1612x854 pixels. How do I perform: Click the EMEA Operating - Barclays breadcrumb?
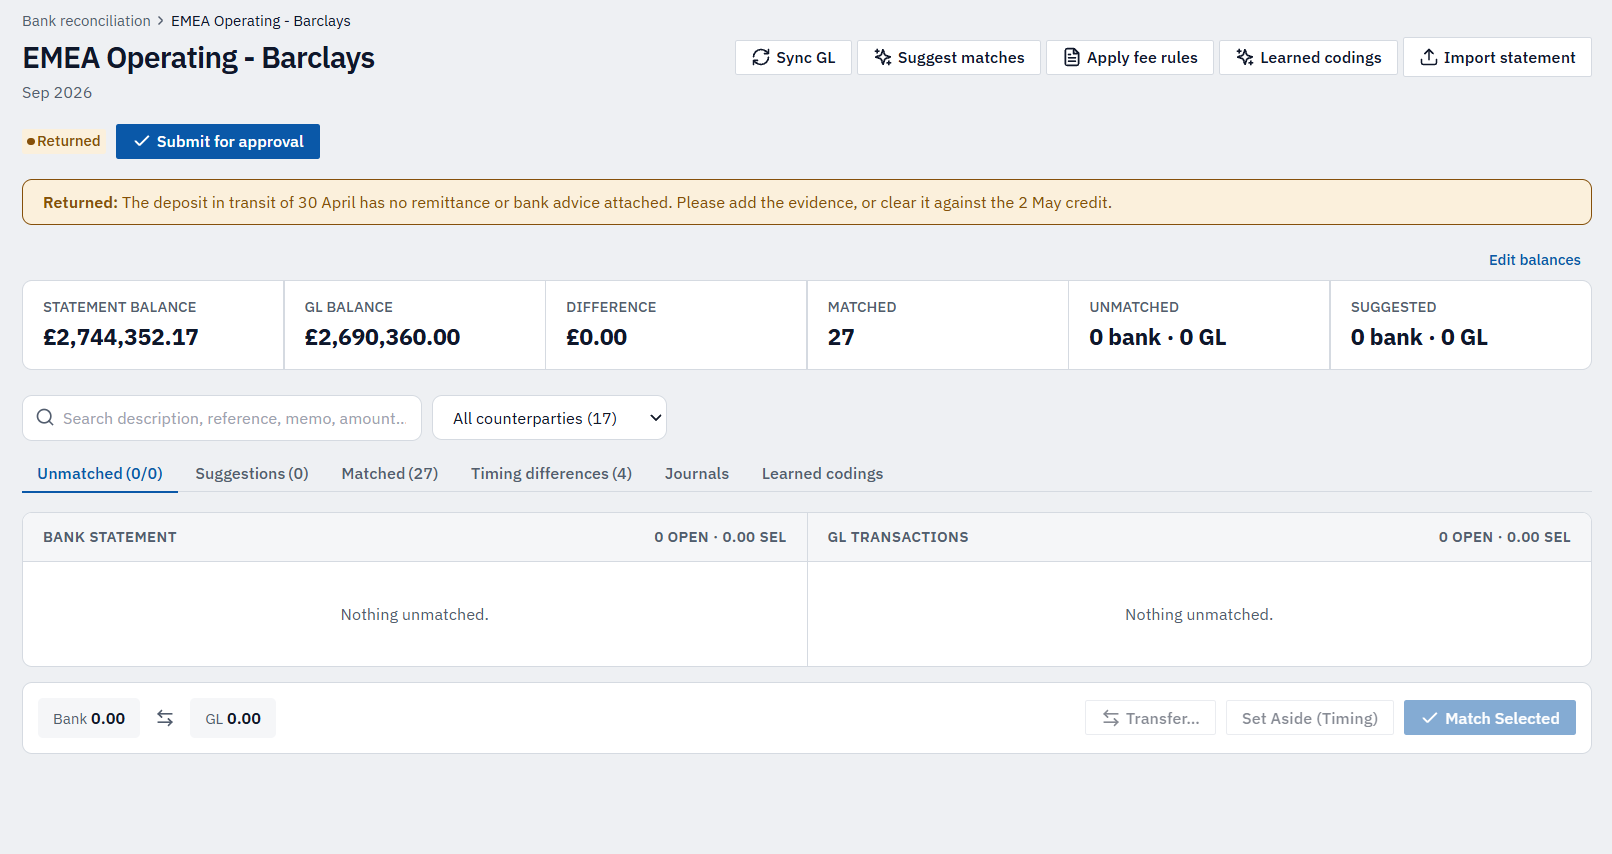pyautogui.click(x=261, y=21)
